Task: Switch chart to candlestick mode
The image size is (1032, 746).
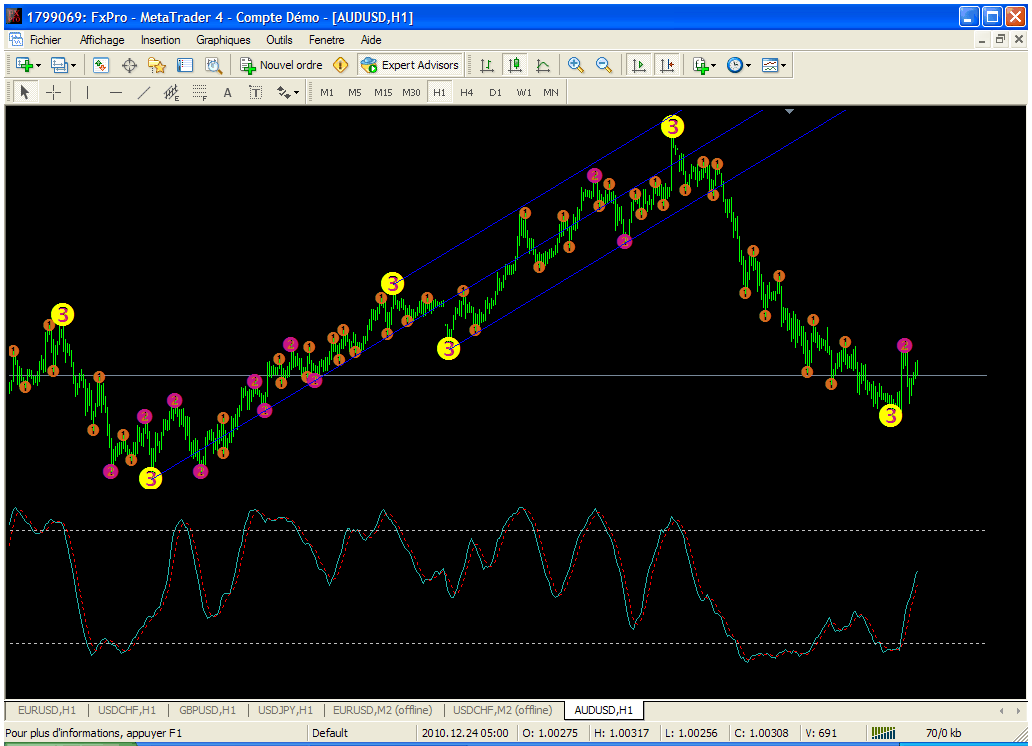Action: [x=515, y=65]
